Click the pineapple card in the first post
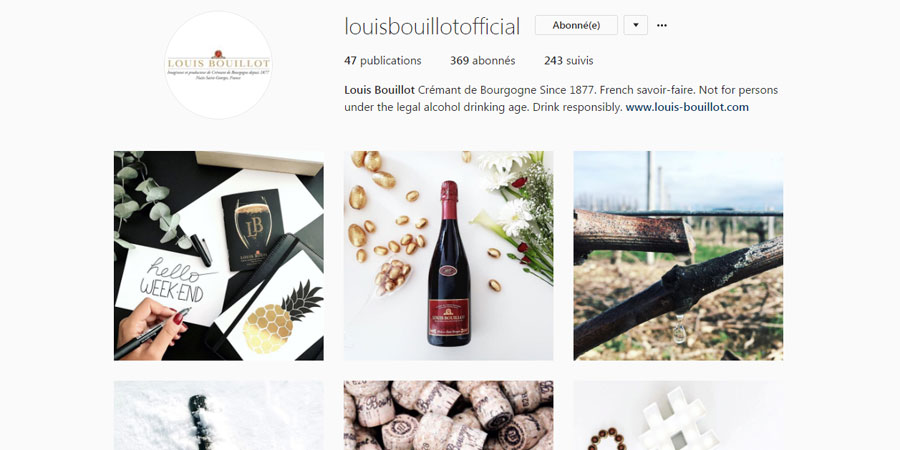The image size is (900, 450). click(276, 313)
